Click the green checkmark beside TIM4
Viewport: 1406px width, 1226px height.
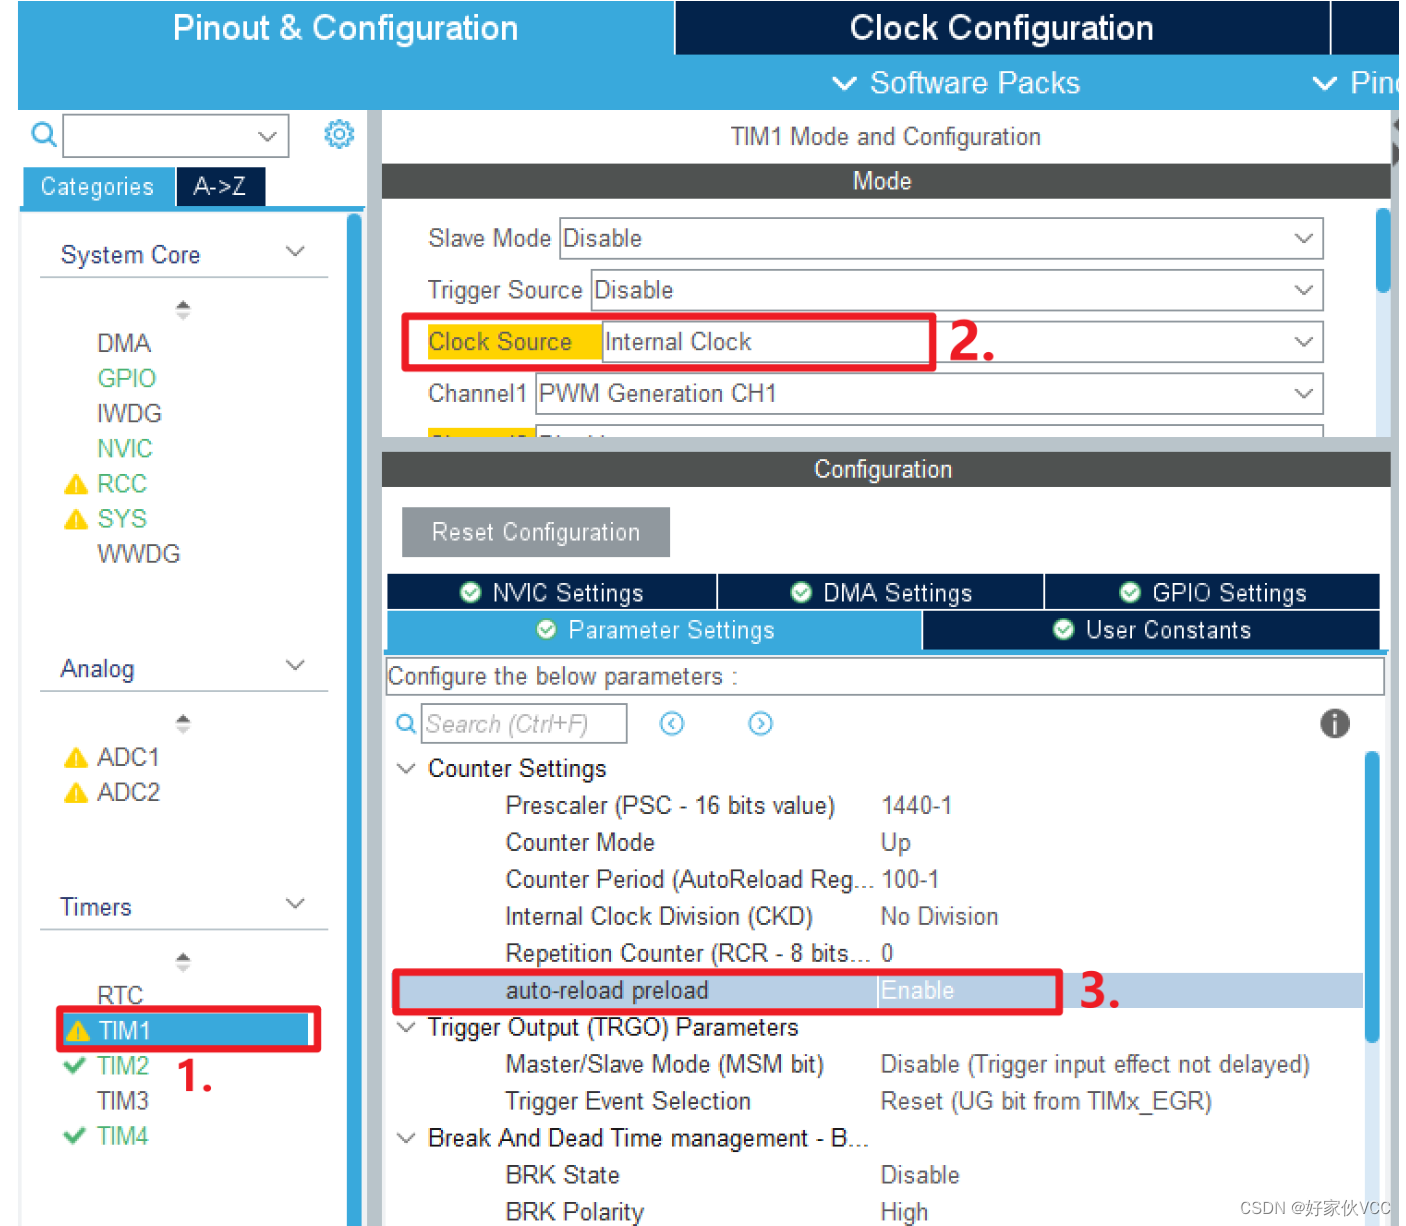tap(74, 1136)
